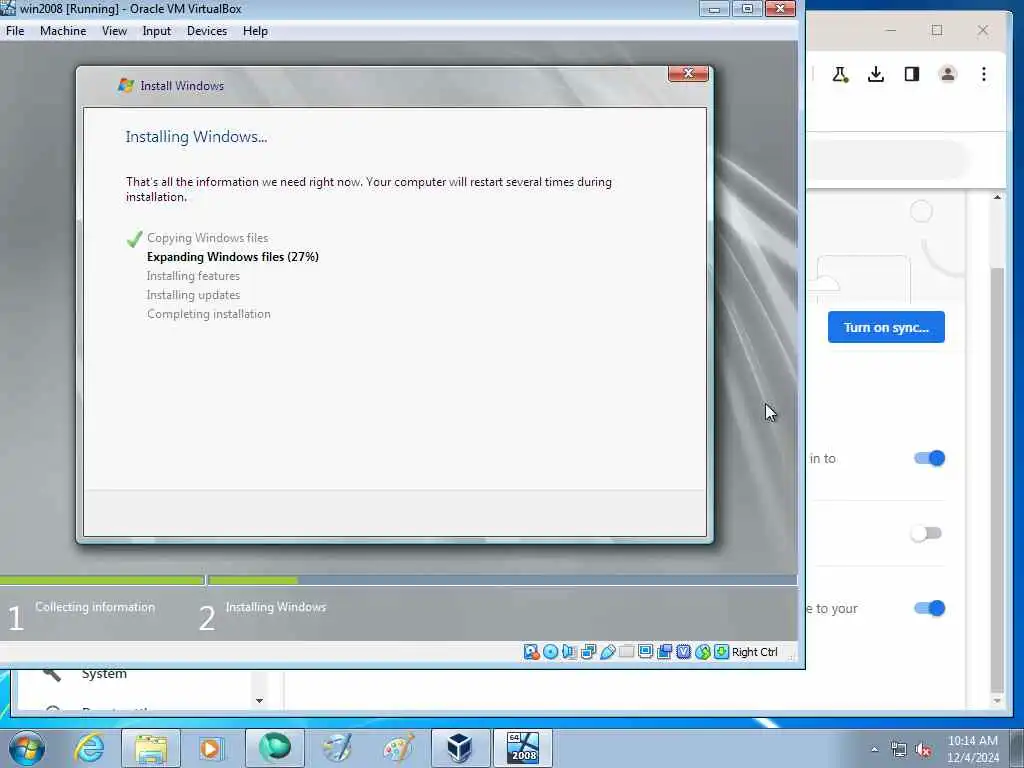This screenshot has width=1024, height=768.
Task: Click the Chrome scrollbar down arrow
Action: point(997,701)
